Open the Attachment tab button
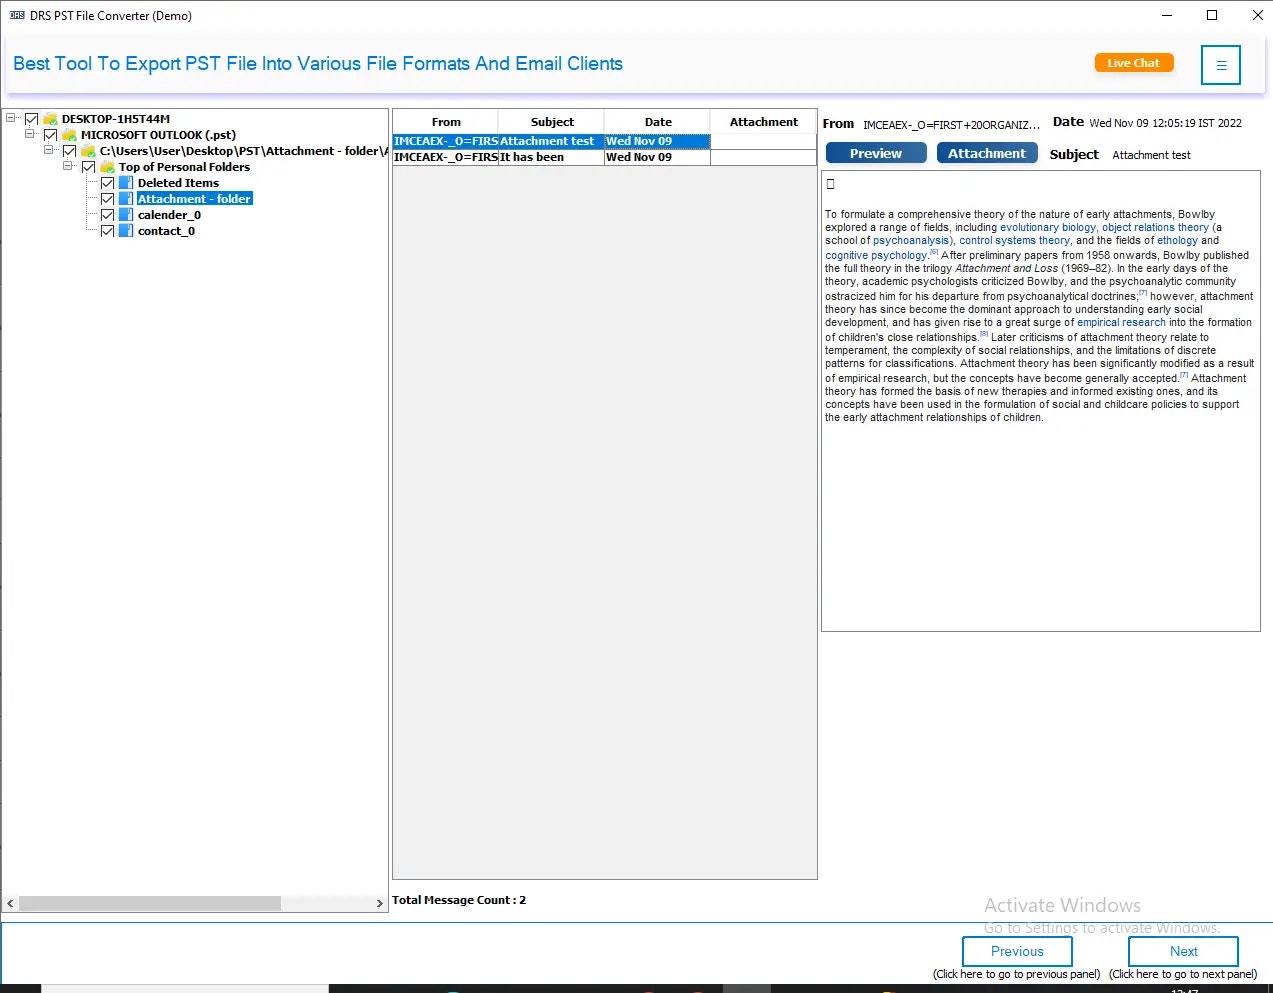Image resolution: width=1273 pixels, height=993 pixels. (x=987, y=153)
